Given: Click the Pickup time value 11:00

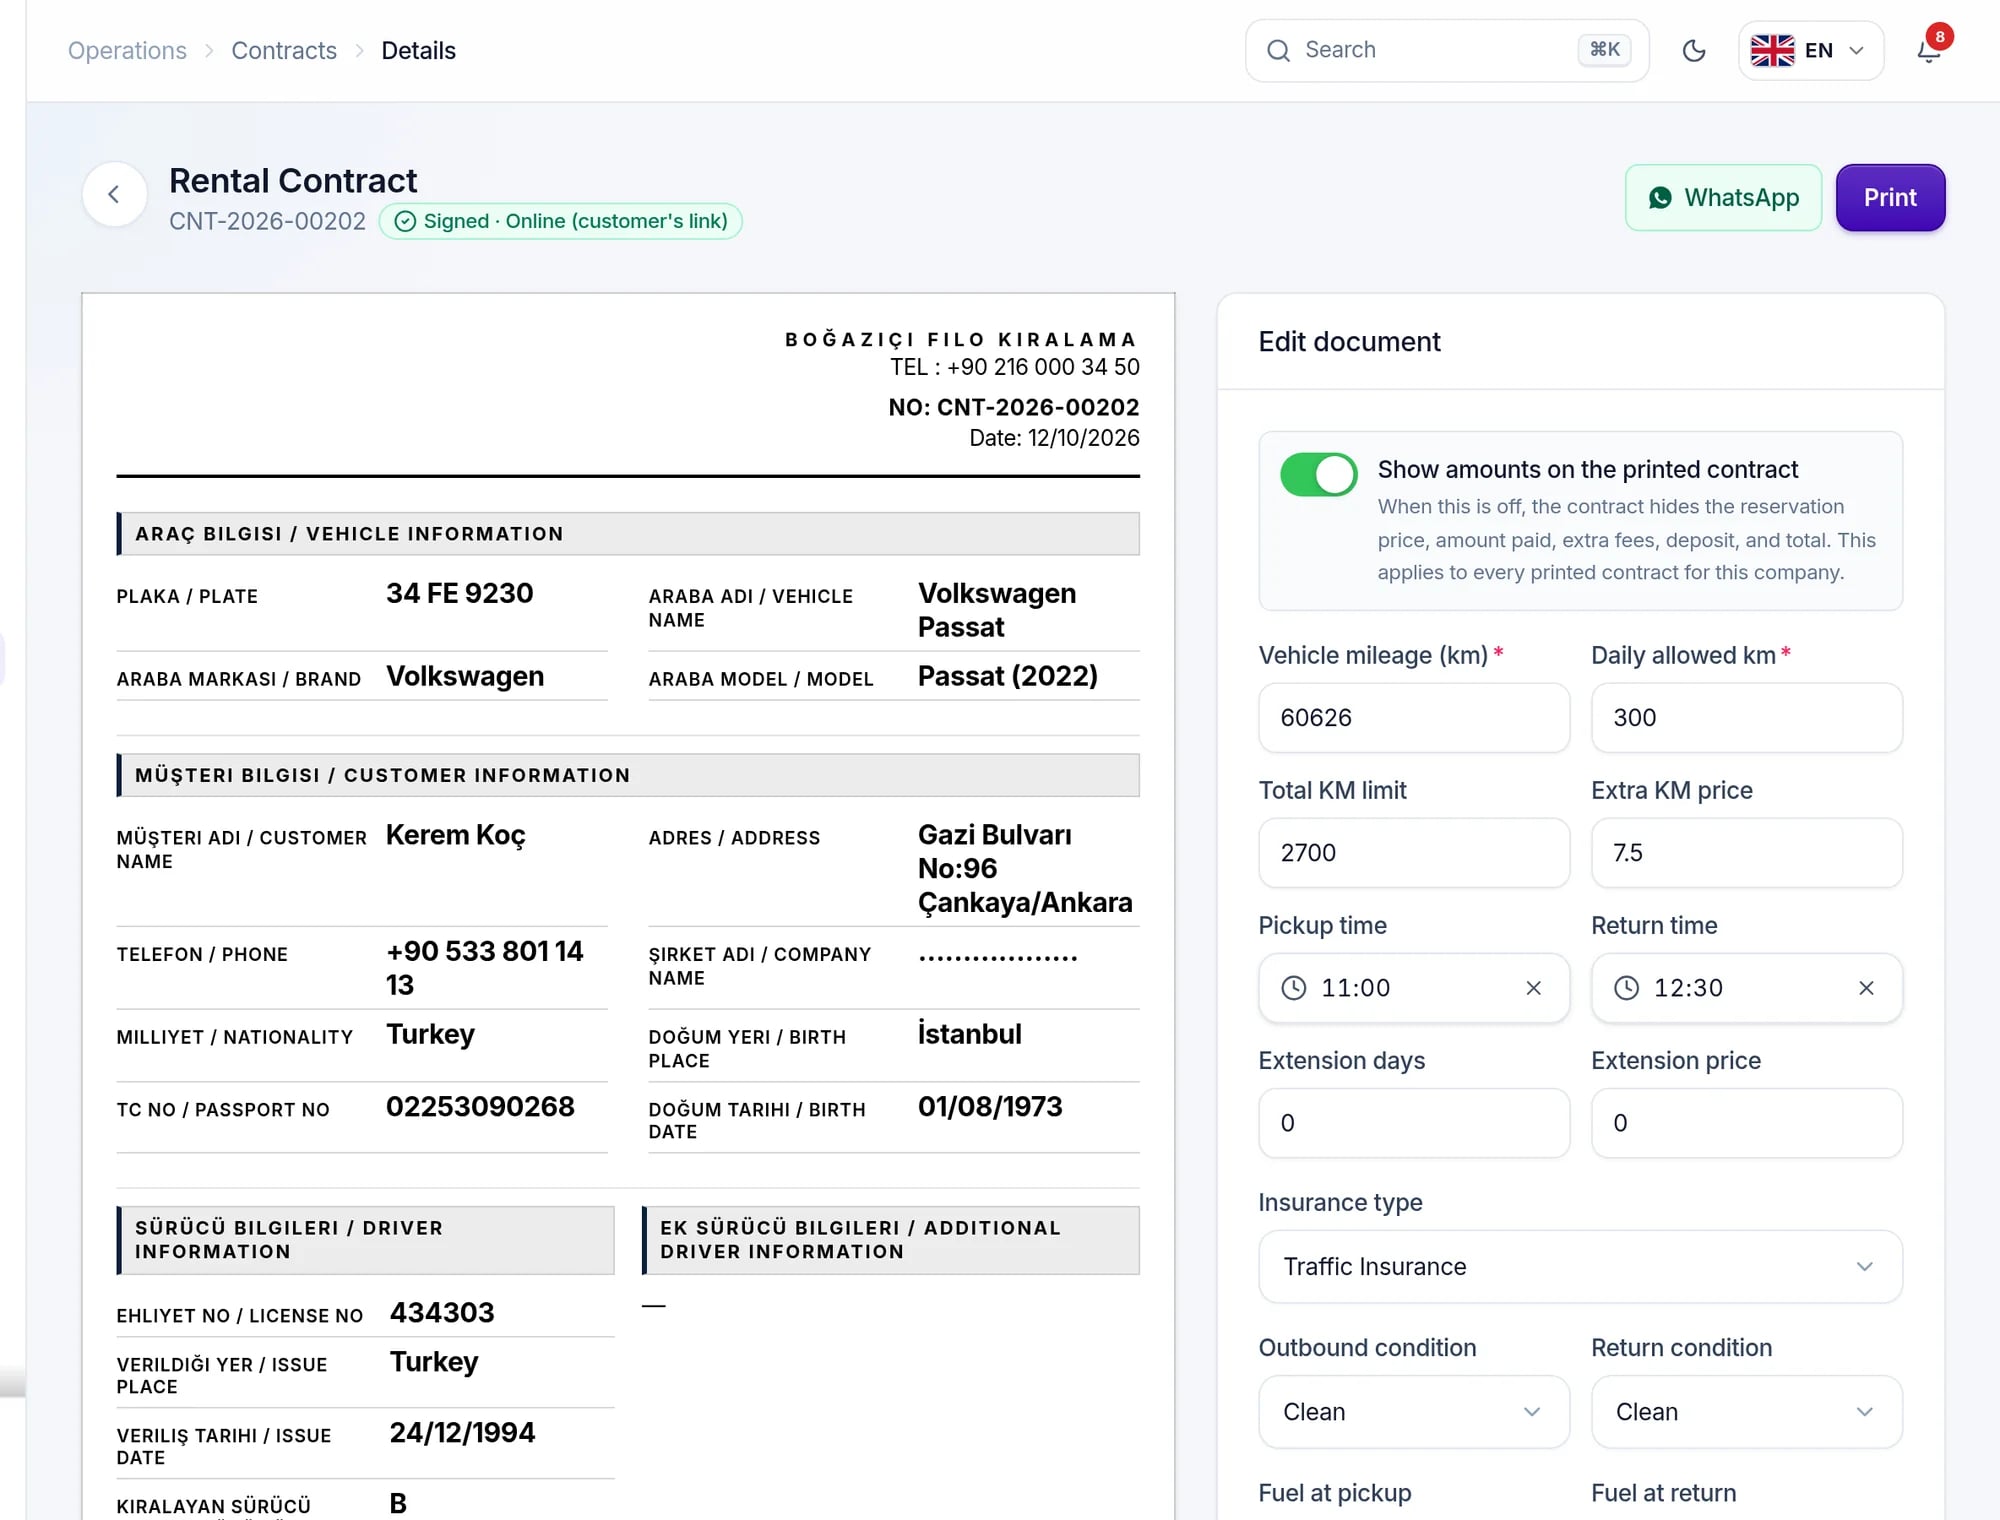Looking at the screenshot, I should [1355, 988].
